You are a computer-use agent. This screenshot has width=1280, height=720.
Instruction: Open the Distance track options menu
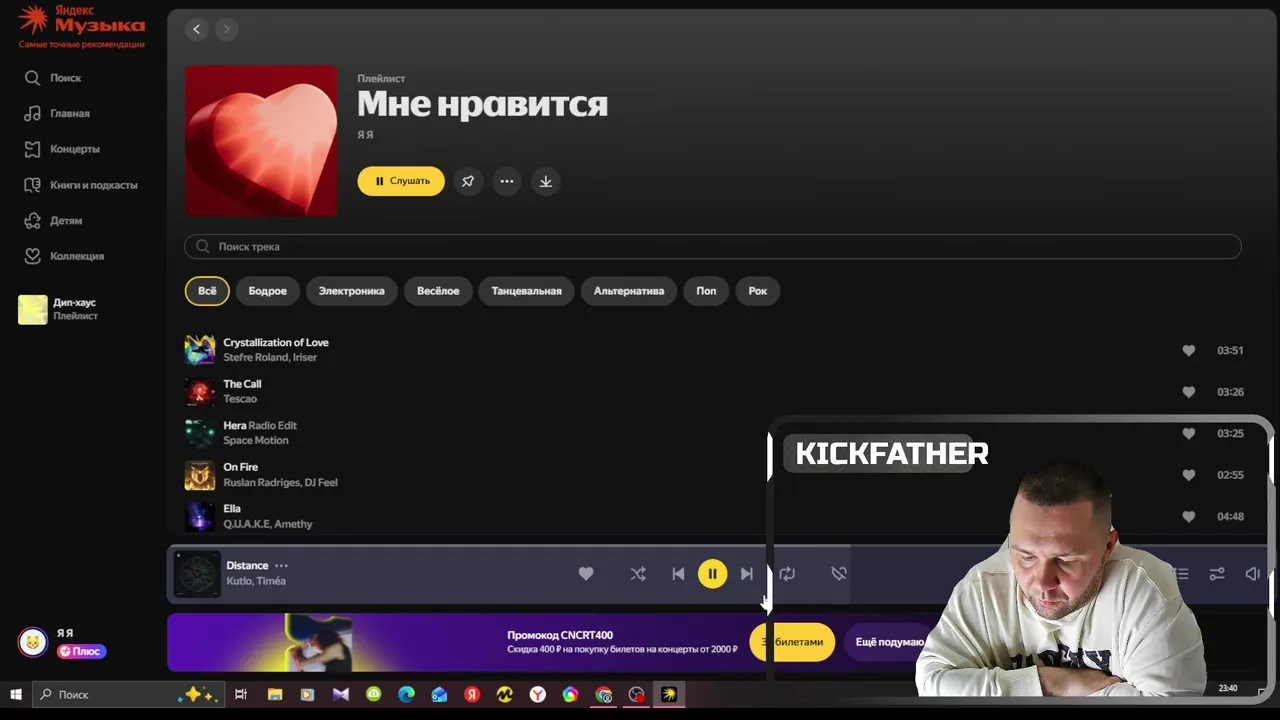281,566
